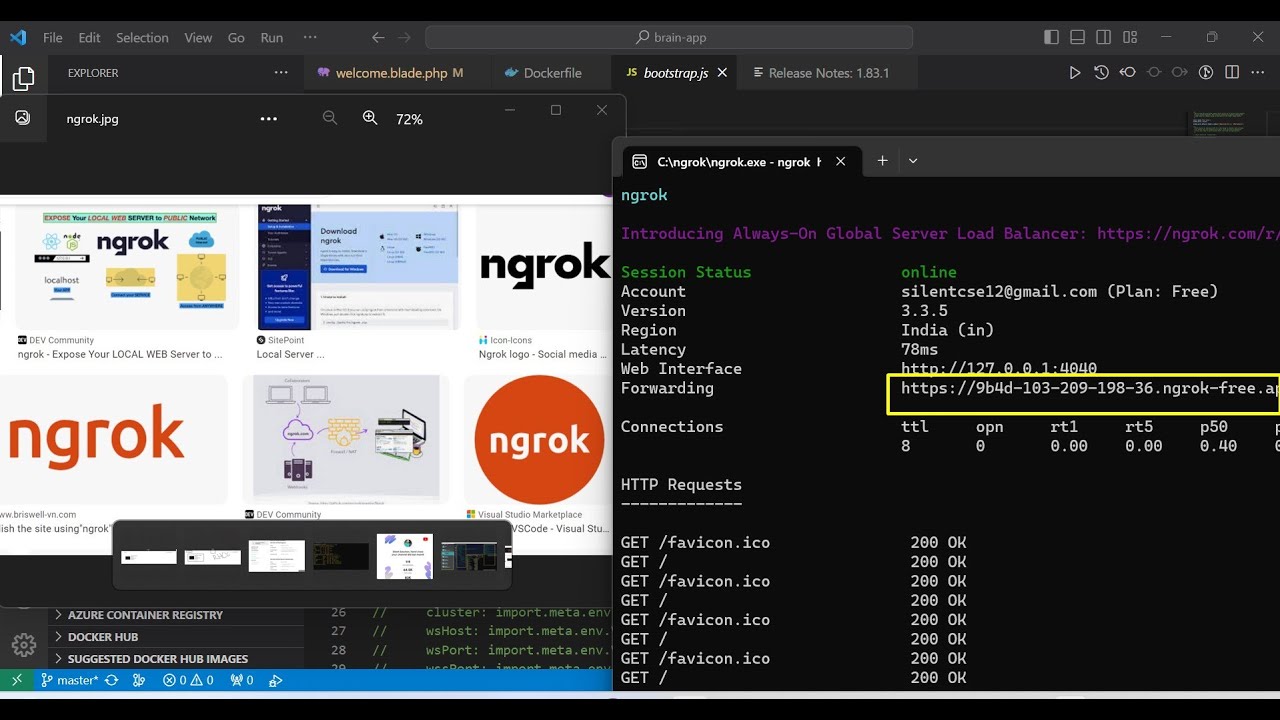
Task: Toggle the bottom panel layout icon
Action: 1077,37
